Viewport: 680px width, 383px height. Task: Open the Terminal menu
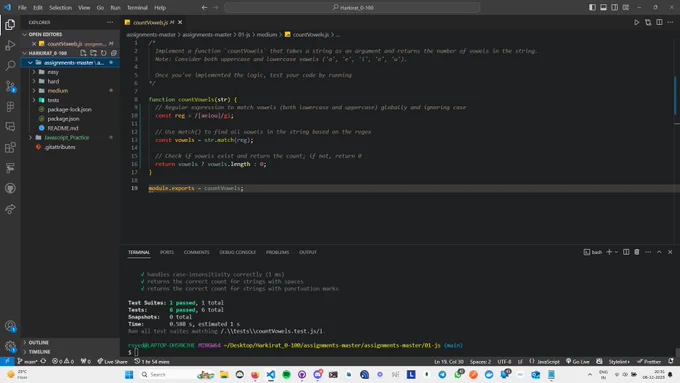click(137, 7)
